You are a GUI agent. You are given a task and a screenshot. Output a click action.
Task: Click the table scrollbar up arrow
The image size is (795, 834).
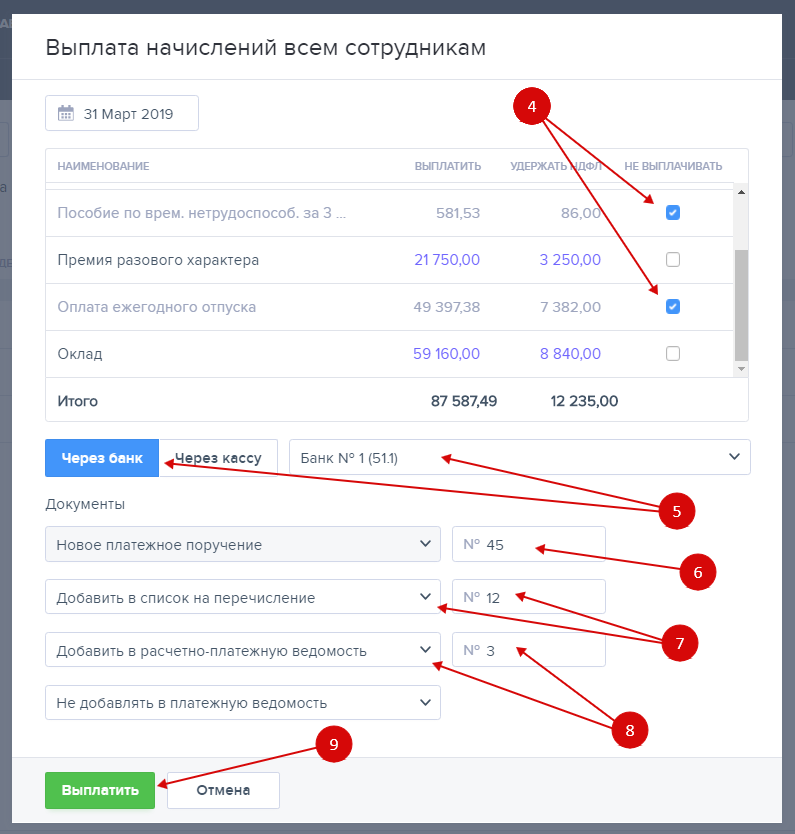click(x=741, y=192)
